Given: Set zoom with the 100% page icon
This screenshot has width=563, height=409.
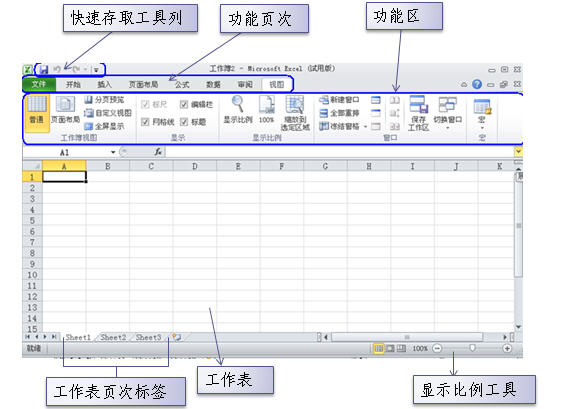Looking at the screenshot, I should click(x=267, y=110).
